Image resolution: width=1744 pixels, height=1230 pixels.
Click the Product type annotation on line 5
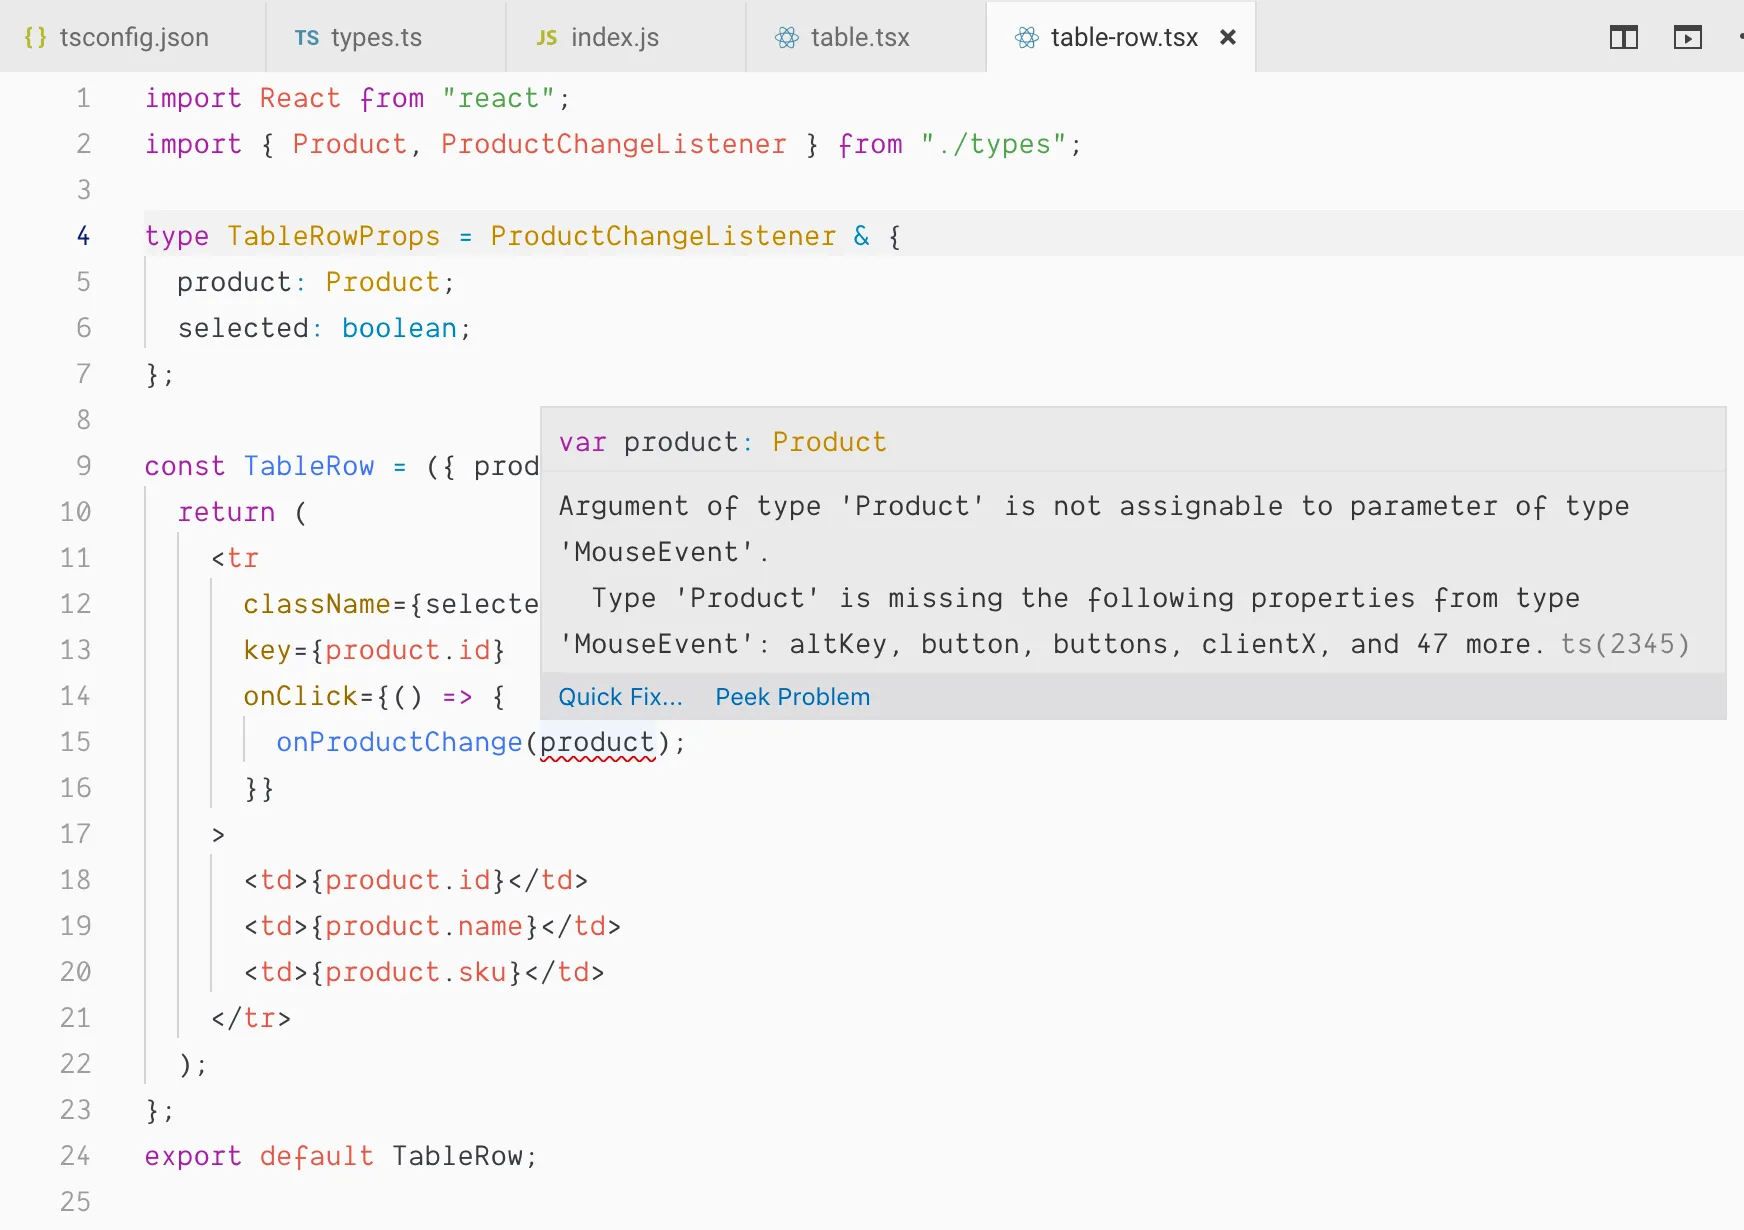pyautogui.click(x=383, y=282)
